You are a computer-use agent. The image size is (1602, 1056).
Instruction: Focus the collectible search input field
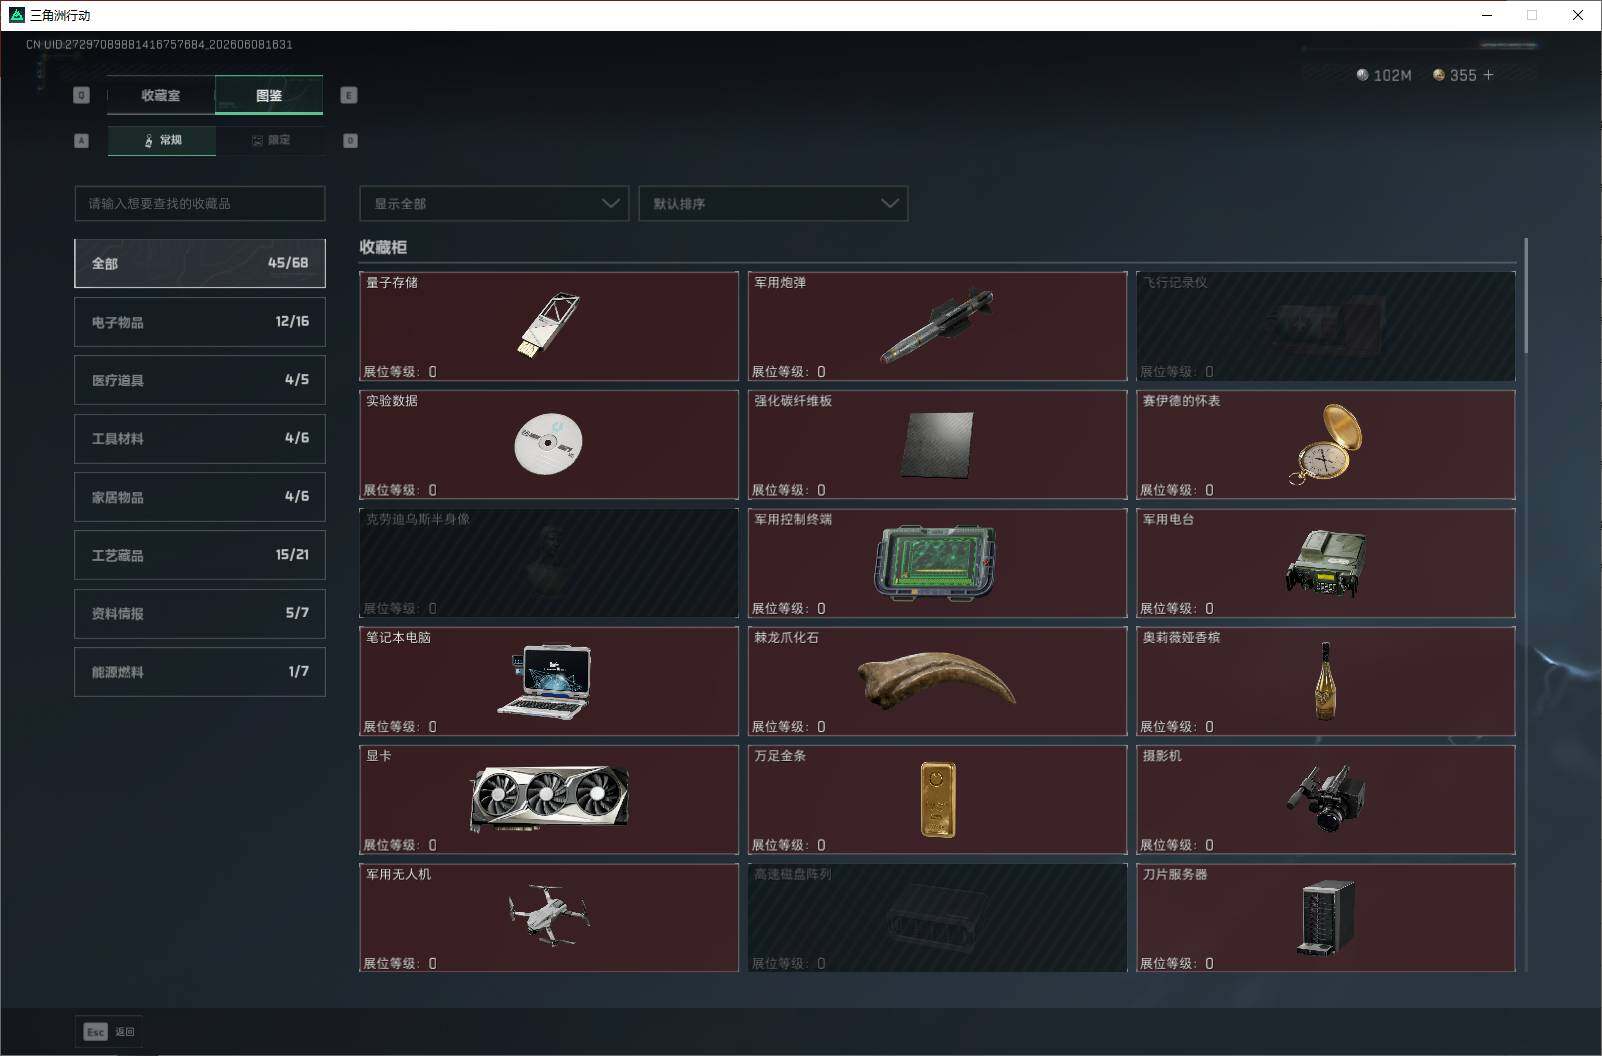click(200, 203)
